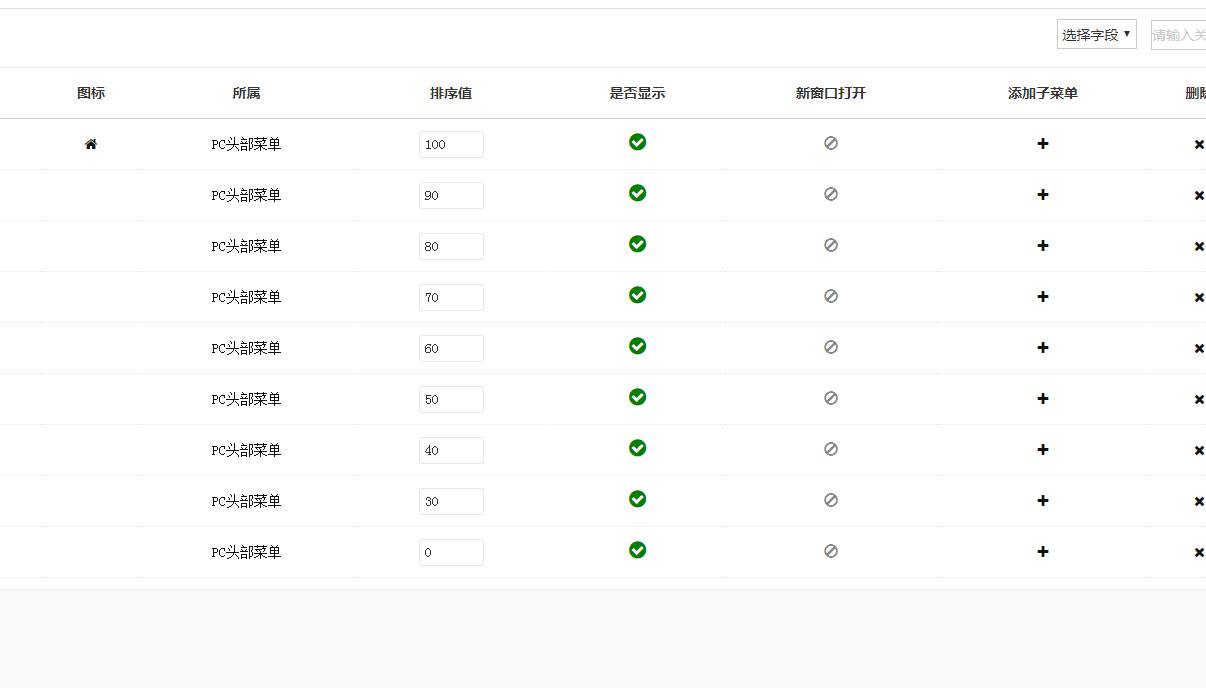The image size is (1206, 688).
Task: Toggle display checkmark for sort 50 row
Action: [x=637, y=397]
